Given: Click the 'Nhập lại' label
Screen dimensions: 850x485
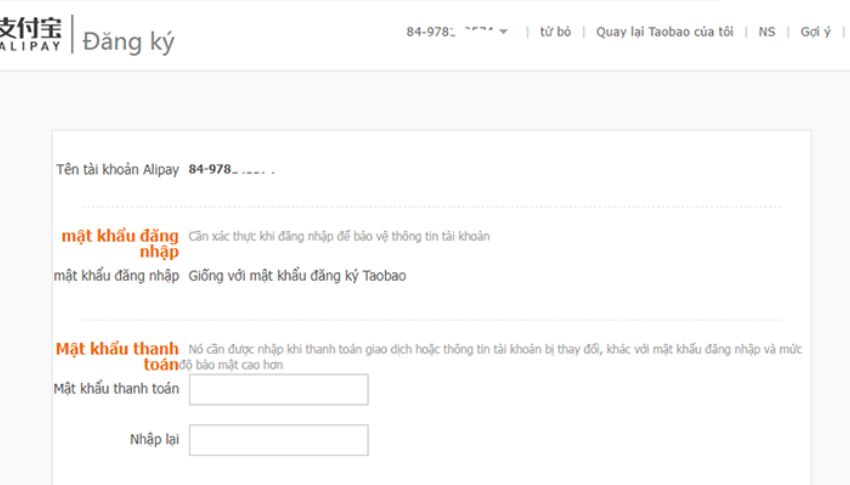Looking at the screenshot, I should [154, 439].
